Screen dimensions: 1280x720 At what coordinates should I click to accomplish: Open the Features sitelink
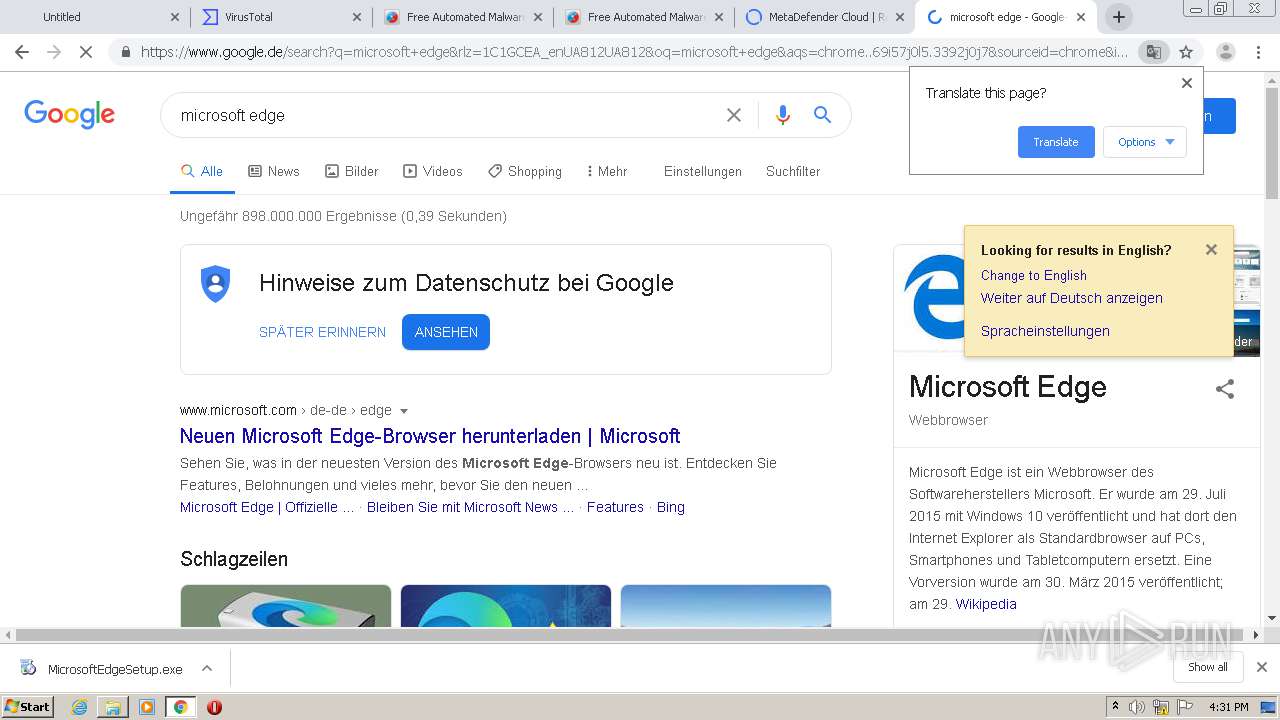click(x=615, y=507)
